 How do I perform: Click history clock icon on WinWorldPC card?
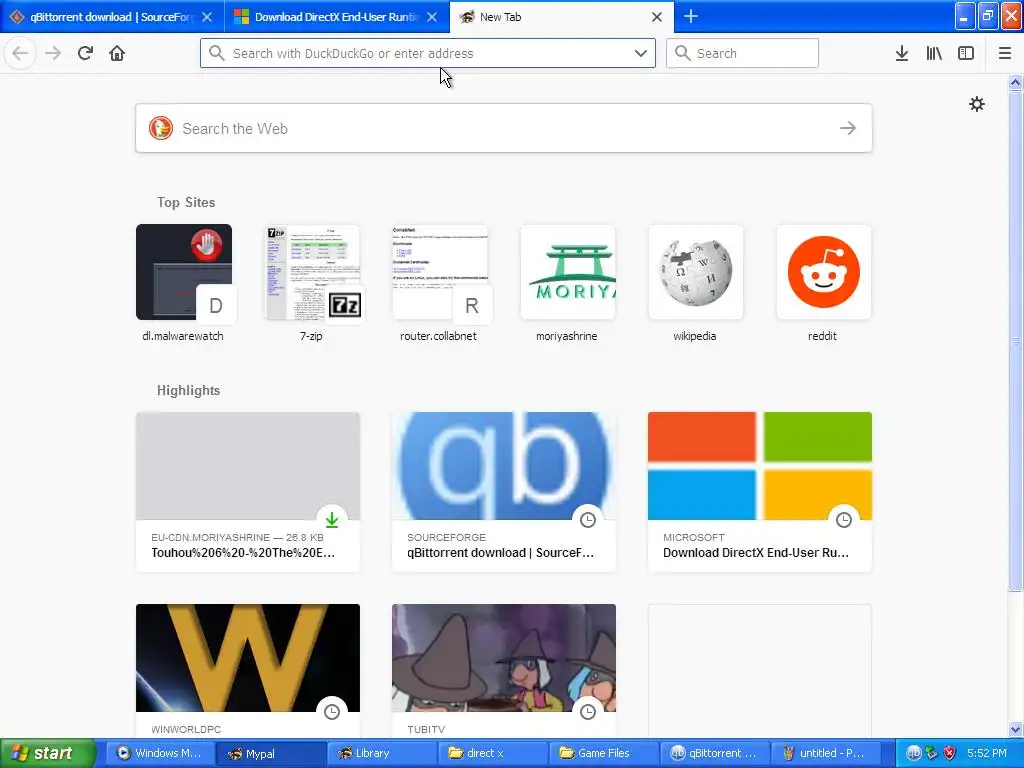[332, 712]
